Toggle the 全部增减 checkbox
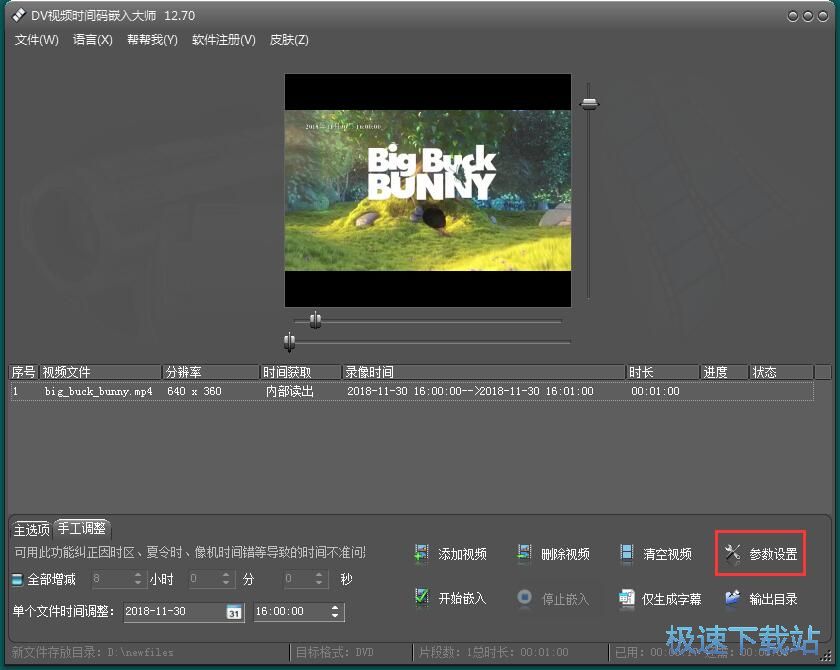Screen dimensions: 840x670 click(x=17, y=579)
